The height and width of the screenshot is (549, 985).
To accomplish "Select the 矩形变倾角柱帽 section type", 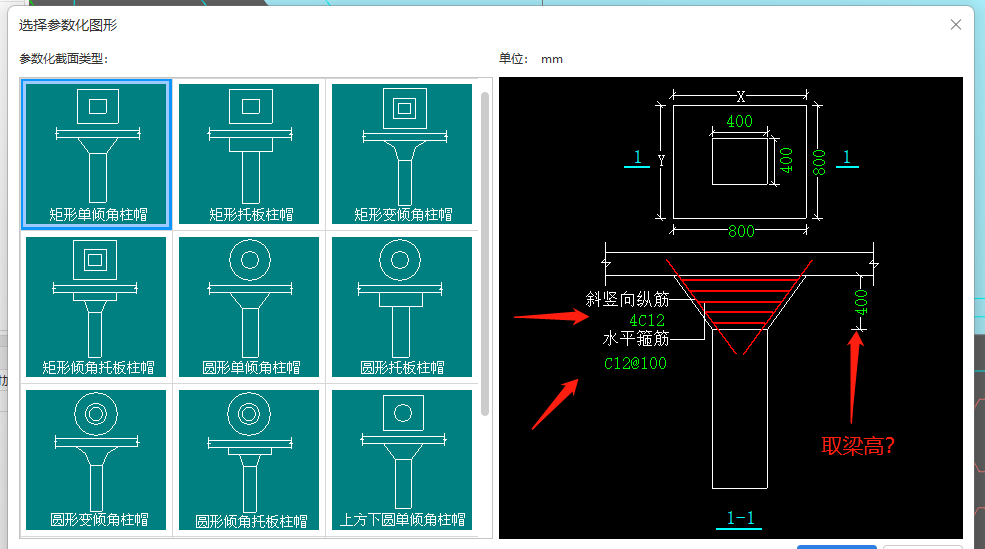I will 402,154.
